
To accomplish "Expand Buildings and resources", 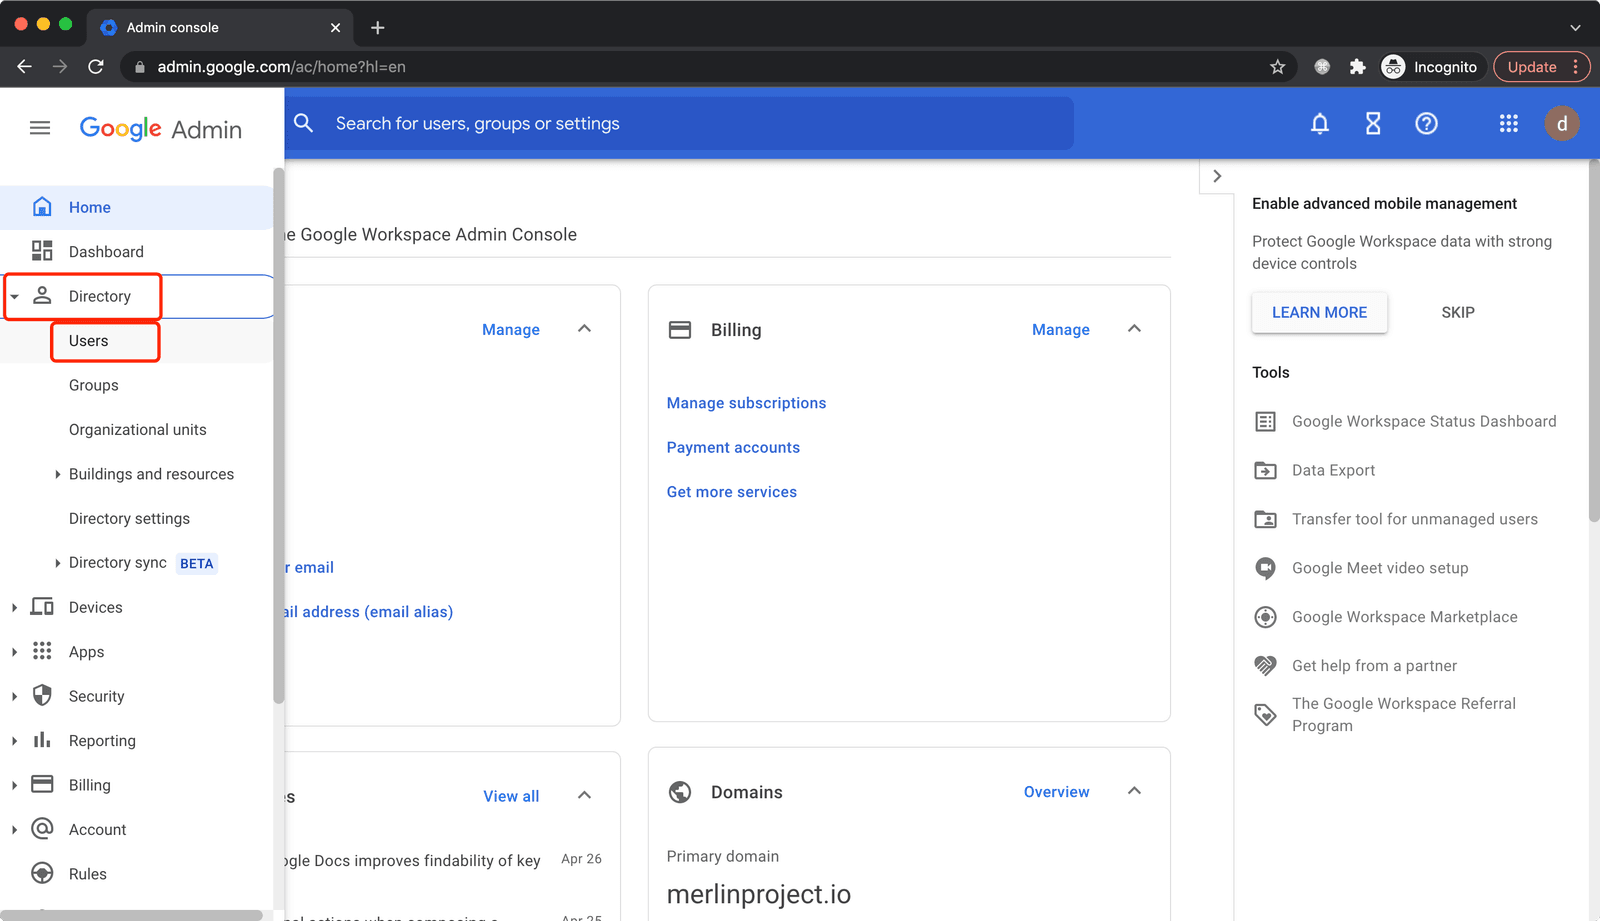I will (x=57, y=474).
